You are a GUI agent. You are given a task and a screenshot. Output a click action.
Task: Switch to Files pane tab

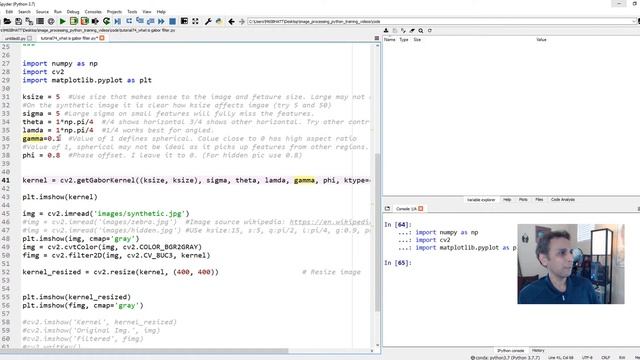539,200
